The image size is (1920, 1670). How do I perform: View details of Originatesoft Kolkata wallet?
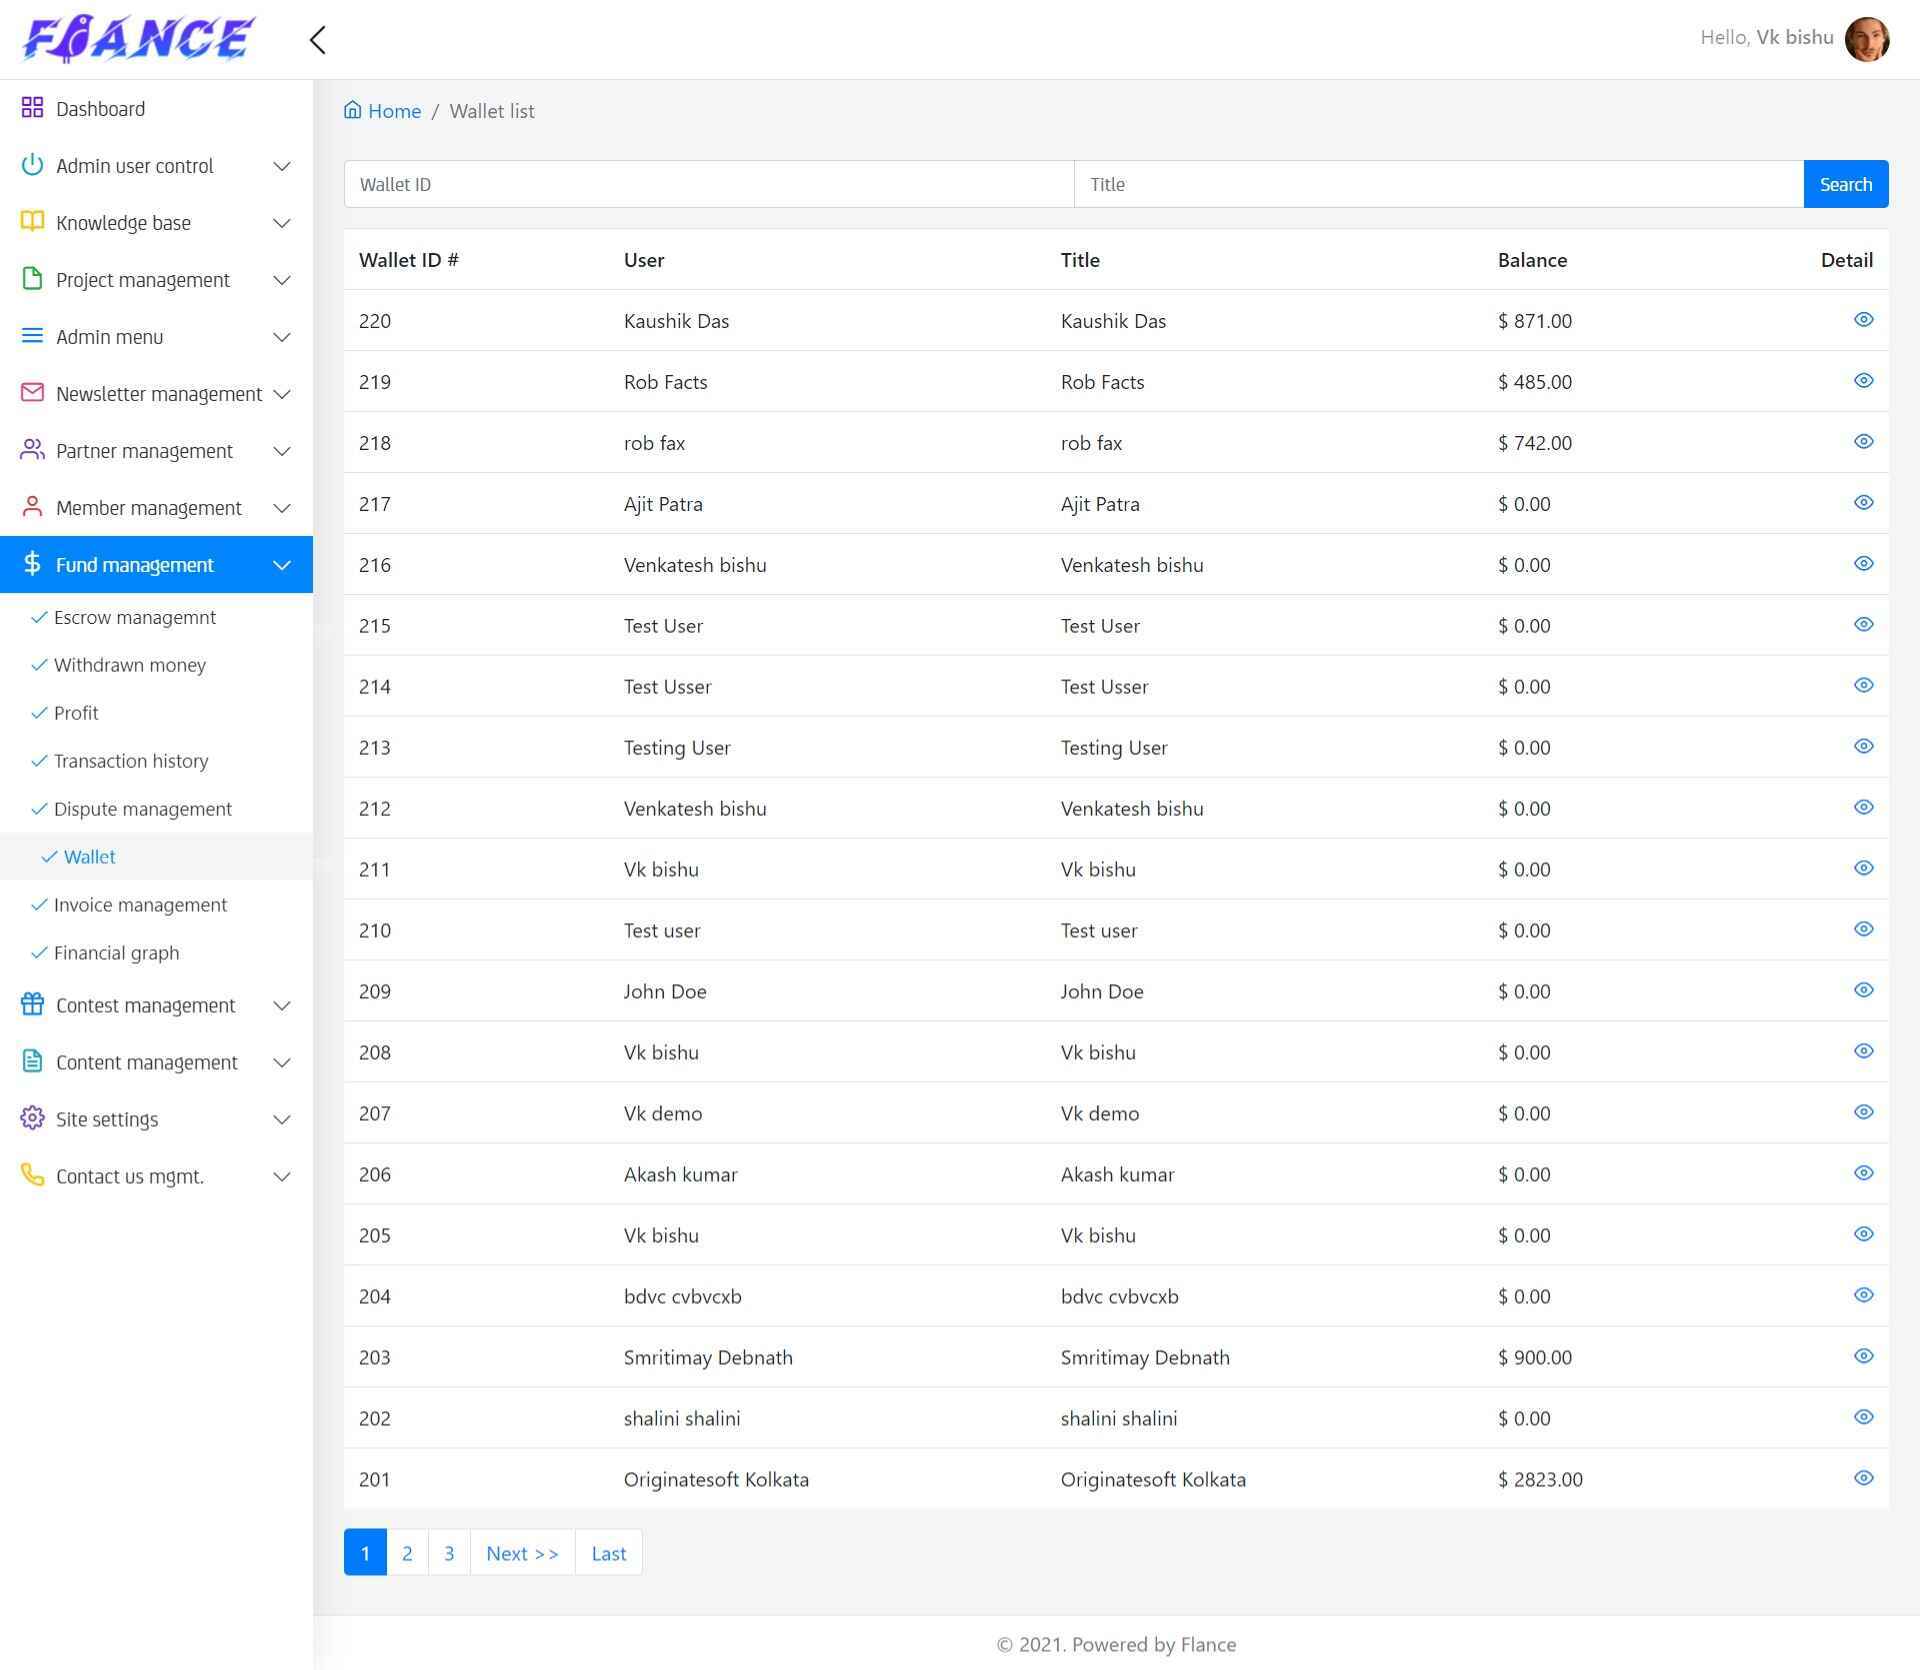(1863, 1479)
